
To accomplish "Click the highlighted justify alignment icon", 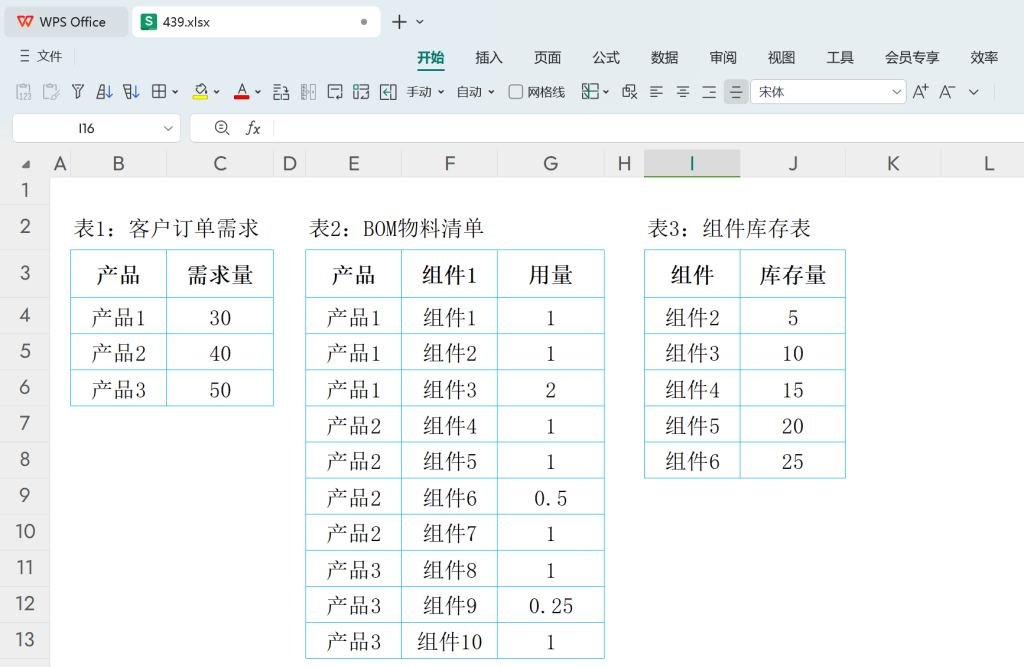I will pyautogui.click(x=736, y=92).
